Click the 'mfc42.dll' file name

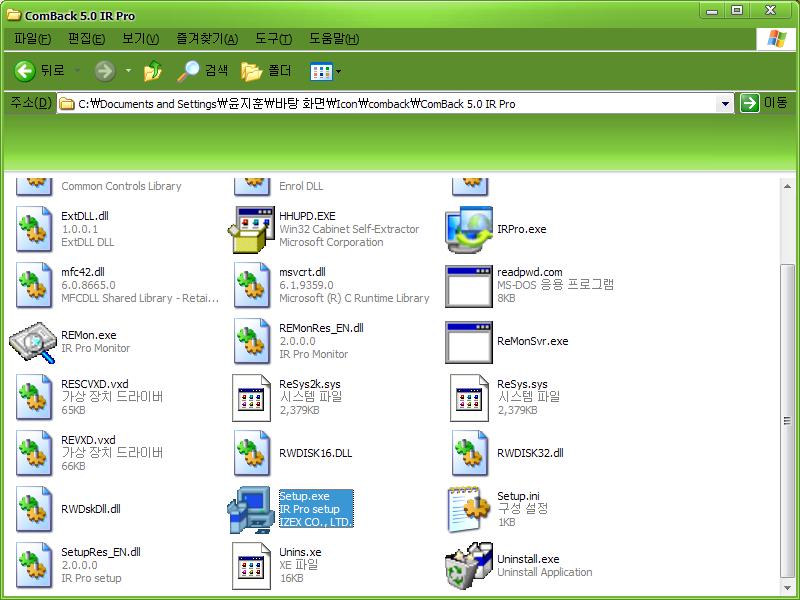(x=83, y=272)
